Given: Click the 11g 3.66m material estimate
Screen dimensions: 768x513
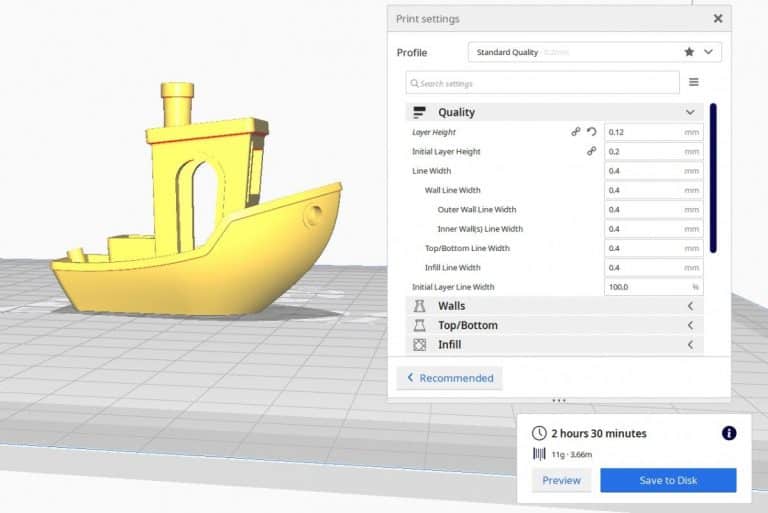Looking at the screenshot, I should [x=572, y=454].
